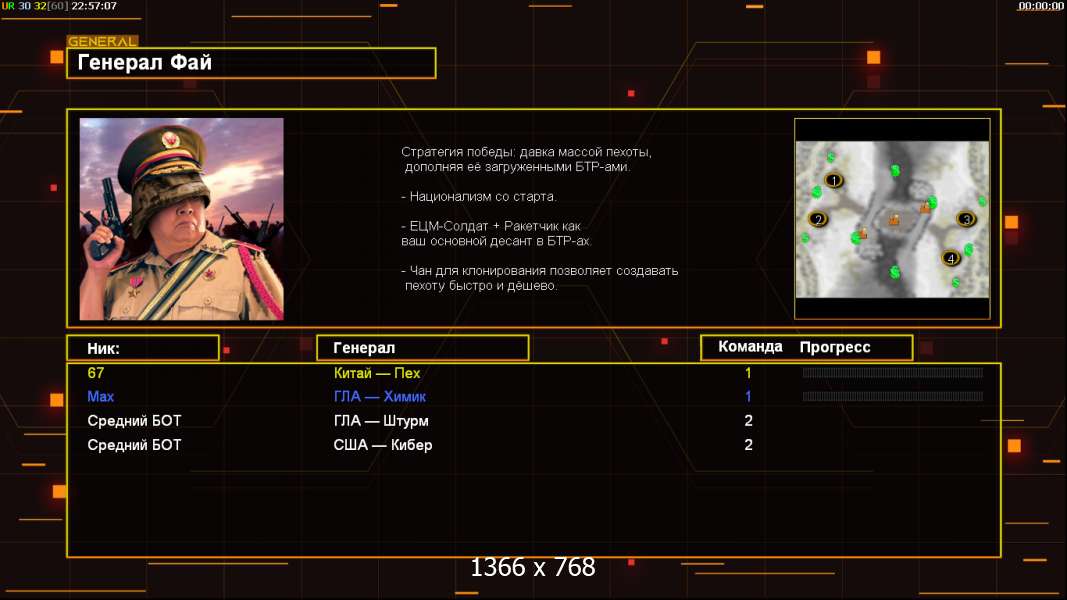Click supply icon between markers 1 and 2

(x=817, y=193)
